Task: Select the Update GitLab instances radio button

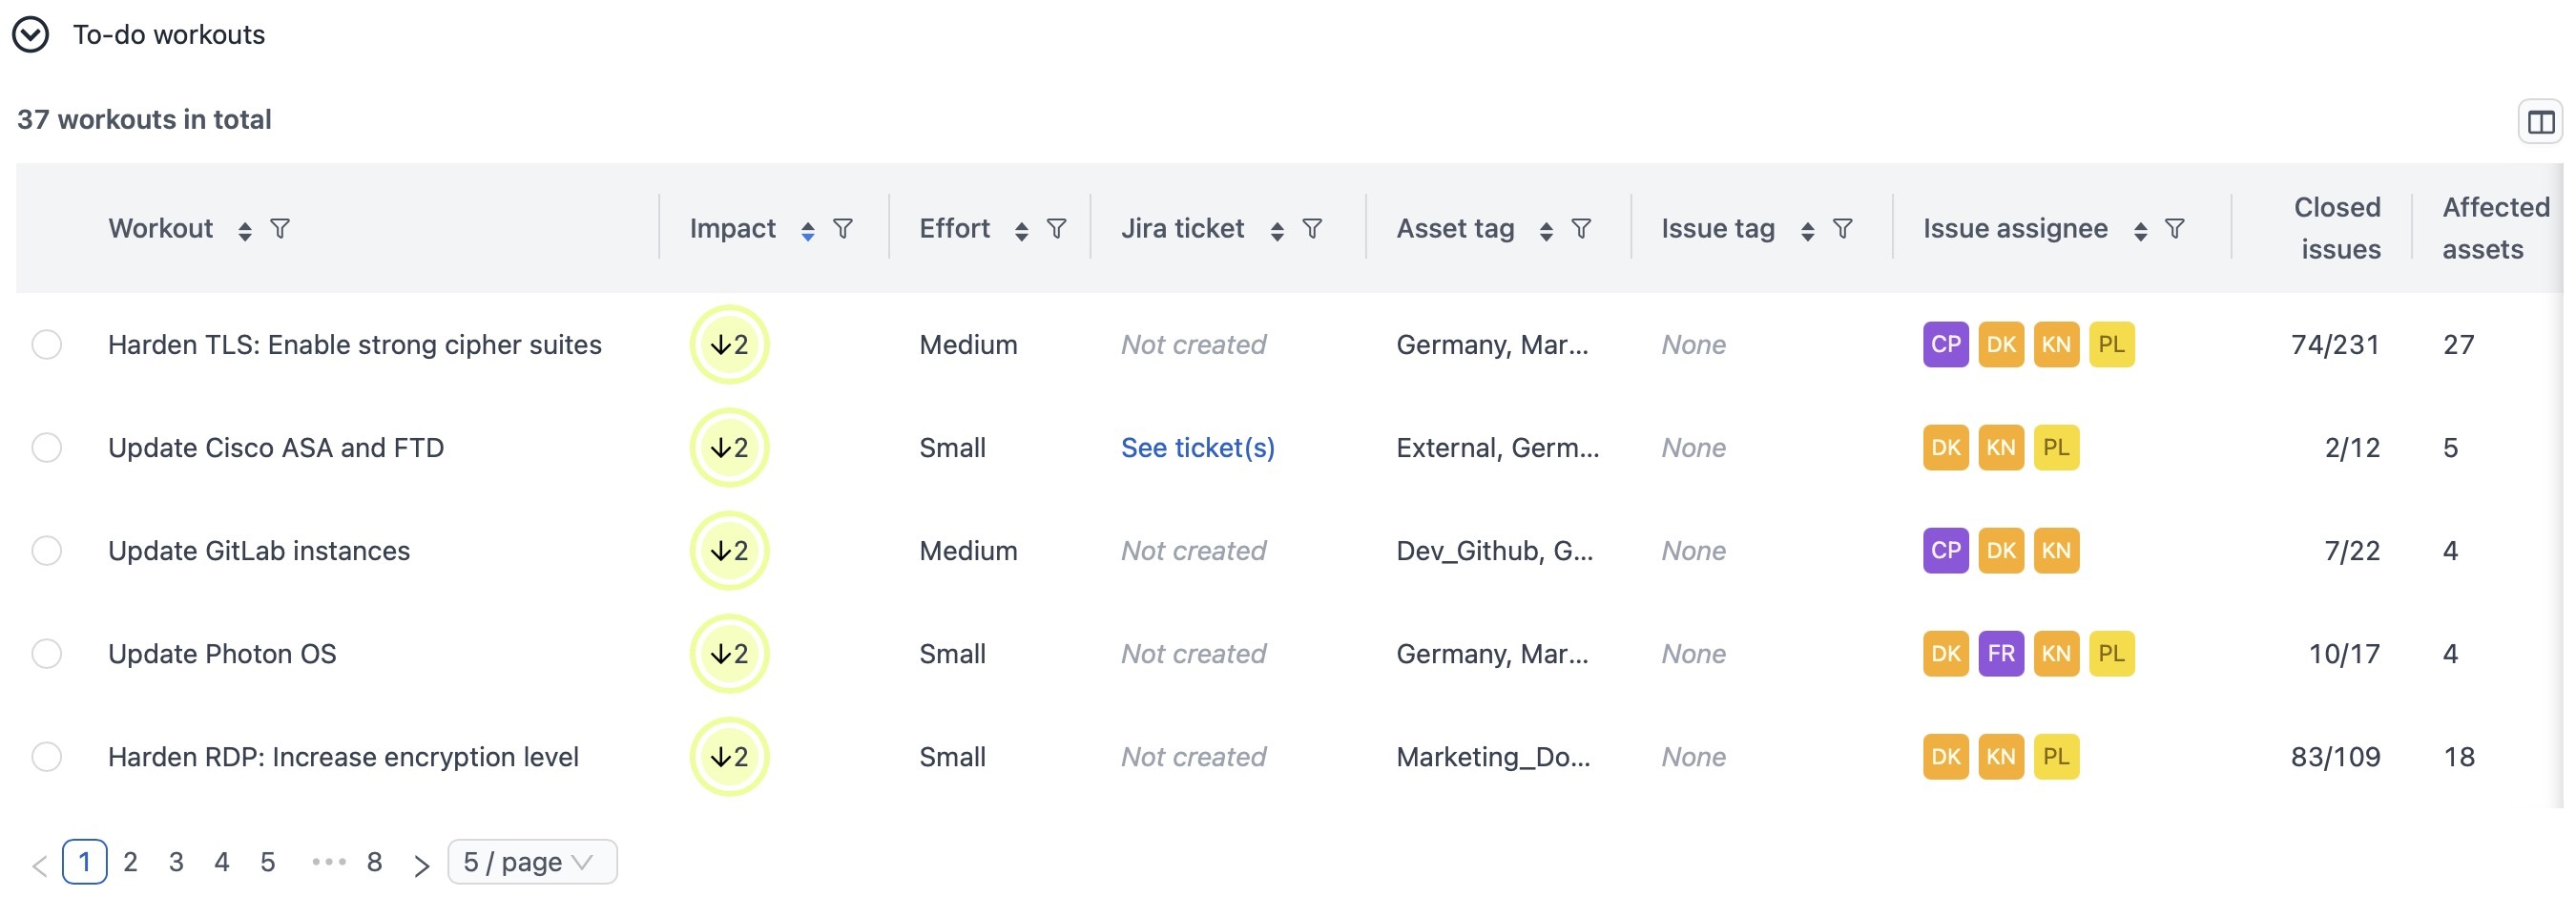Action: click(x=47, y=551)
